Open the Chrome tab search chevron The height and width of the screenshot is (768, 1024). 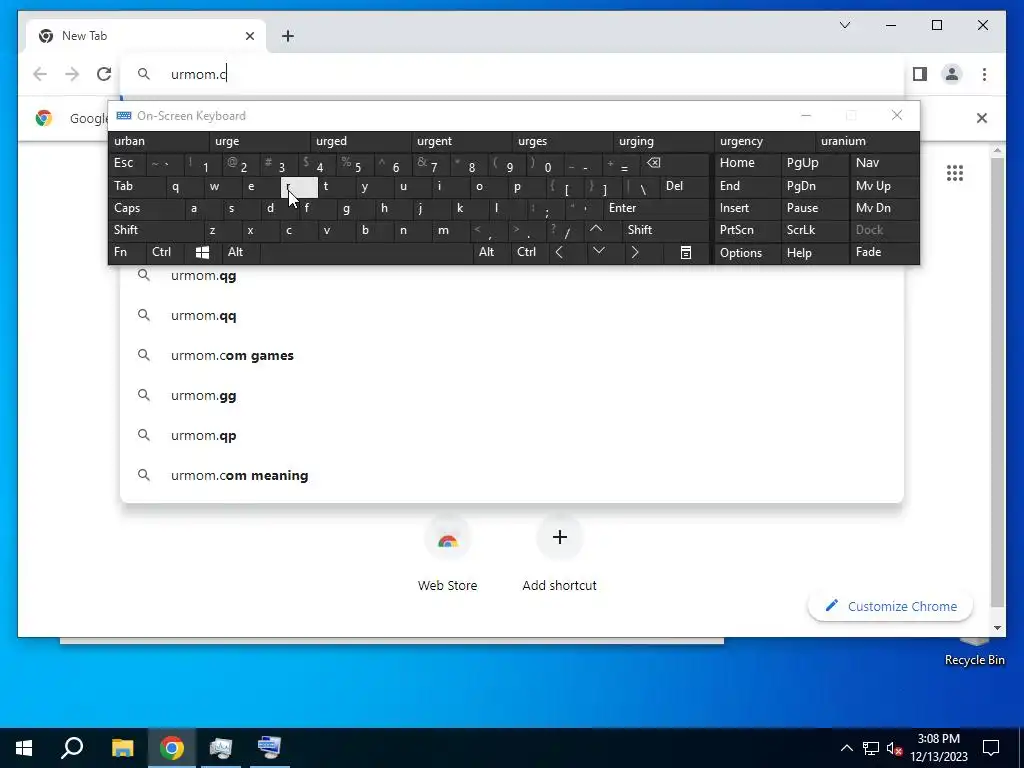pyautogui.click(x=844, y=25)
